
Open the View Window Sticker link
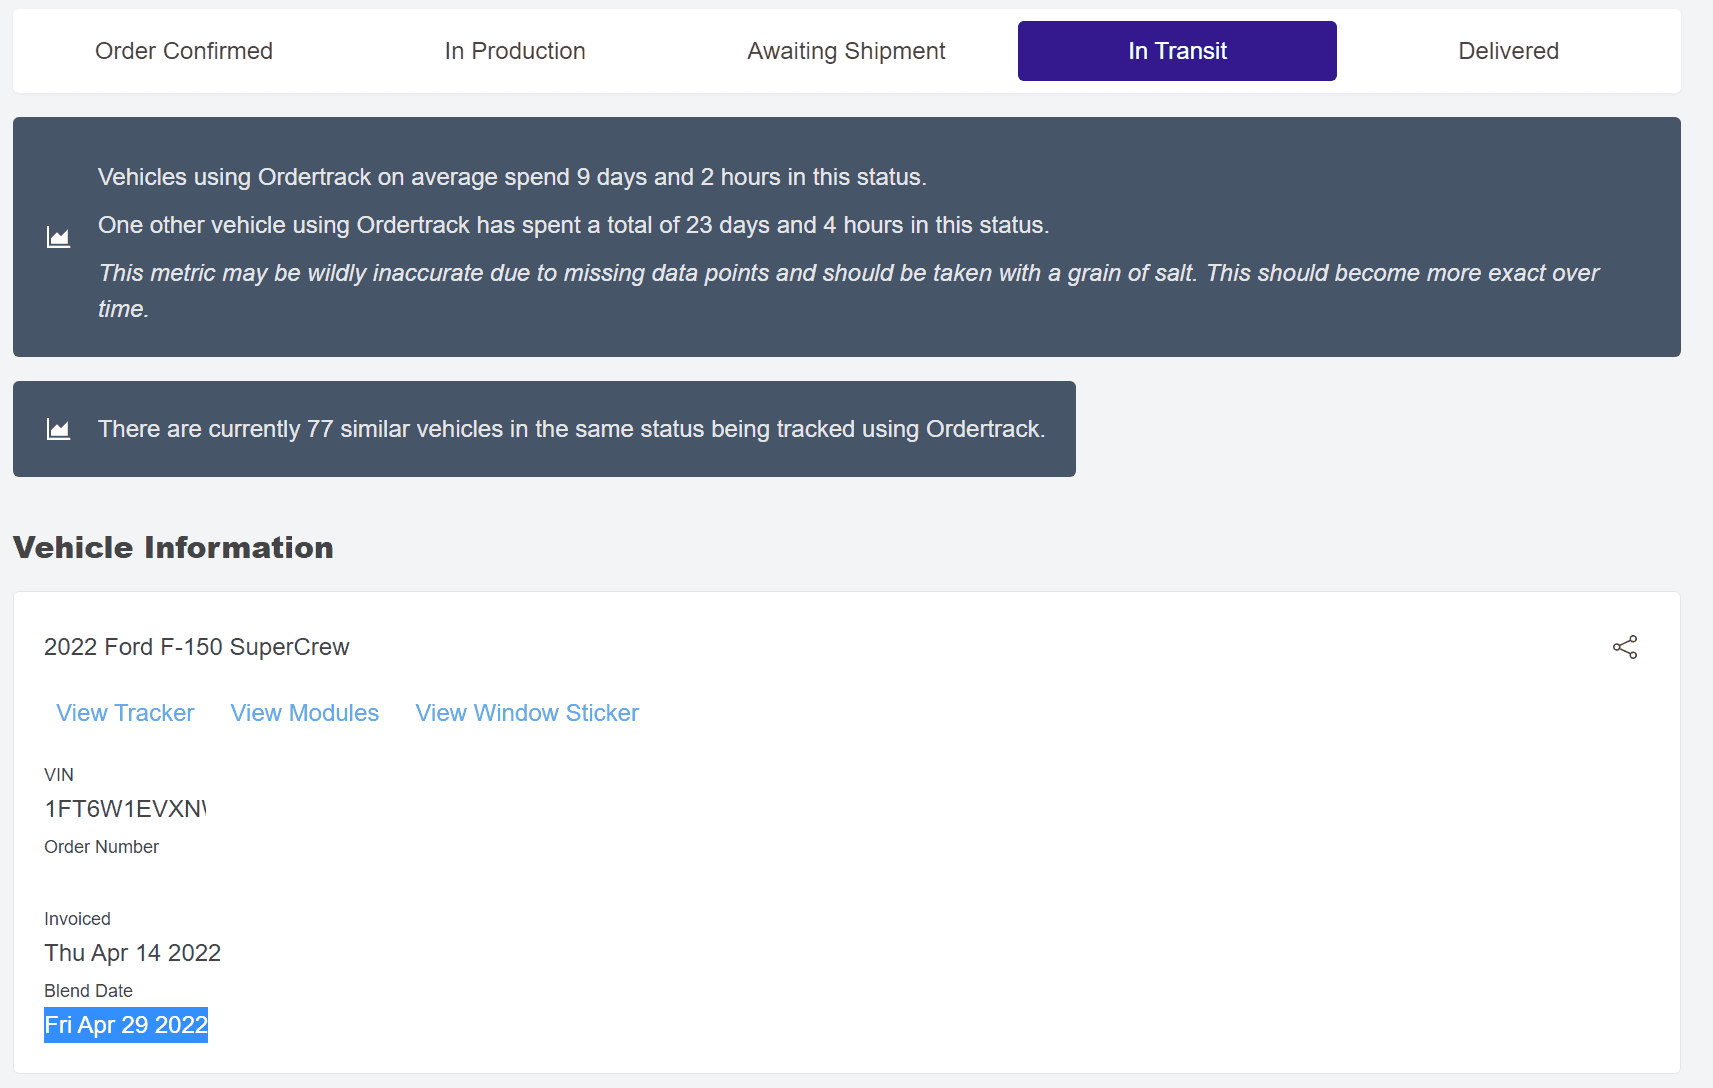click(527, 713)
